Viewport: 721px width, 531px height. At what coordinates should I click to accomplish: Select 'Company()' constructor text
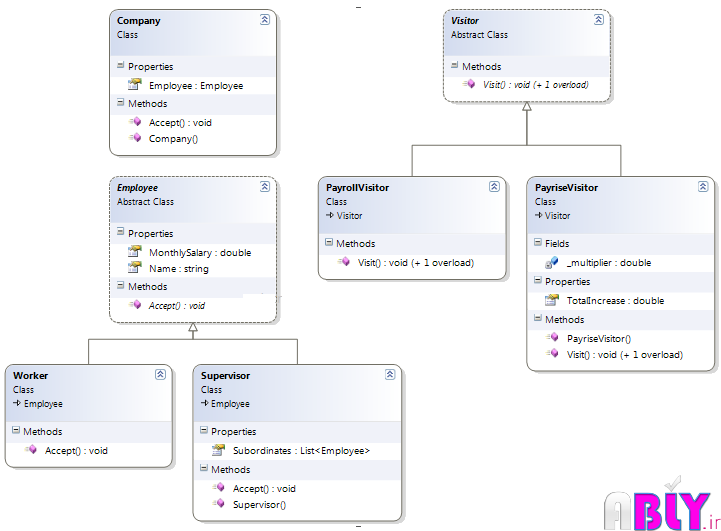coord(173,138)
